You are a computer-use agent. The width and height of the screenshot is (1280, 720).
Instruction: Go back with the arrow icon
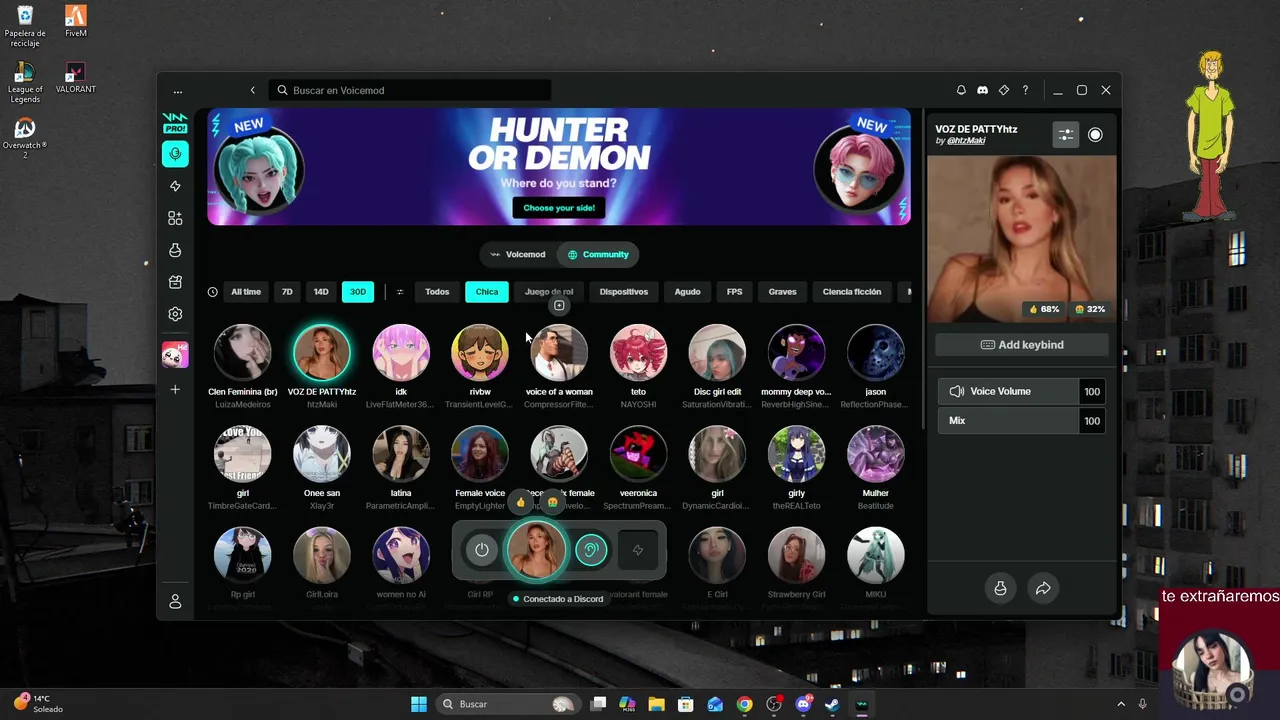point(252,90)
